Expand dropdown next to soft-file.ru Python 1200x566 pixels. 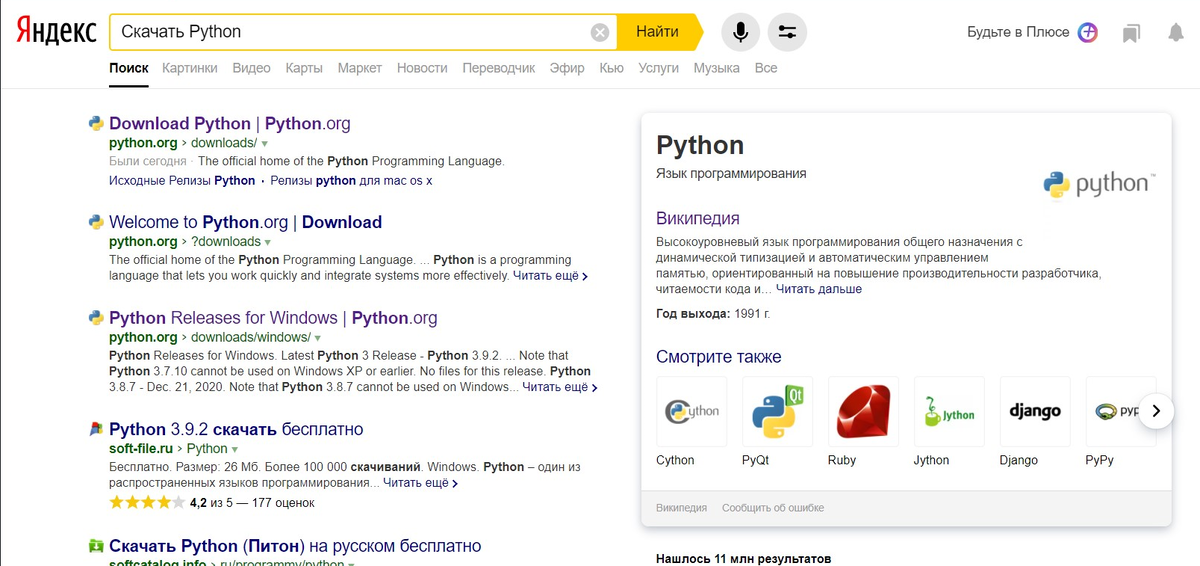pos(236,450)
